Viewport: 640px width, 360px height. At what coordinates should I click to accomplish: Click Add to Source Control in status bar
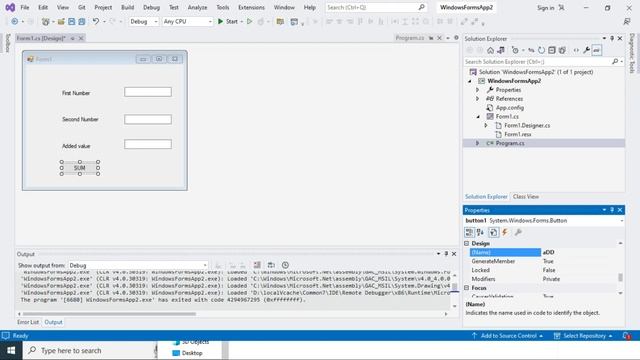(x=508, y=336)
